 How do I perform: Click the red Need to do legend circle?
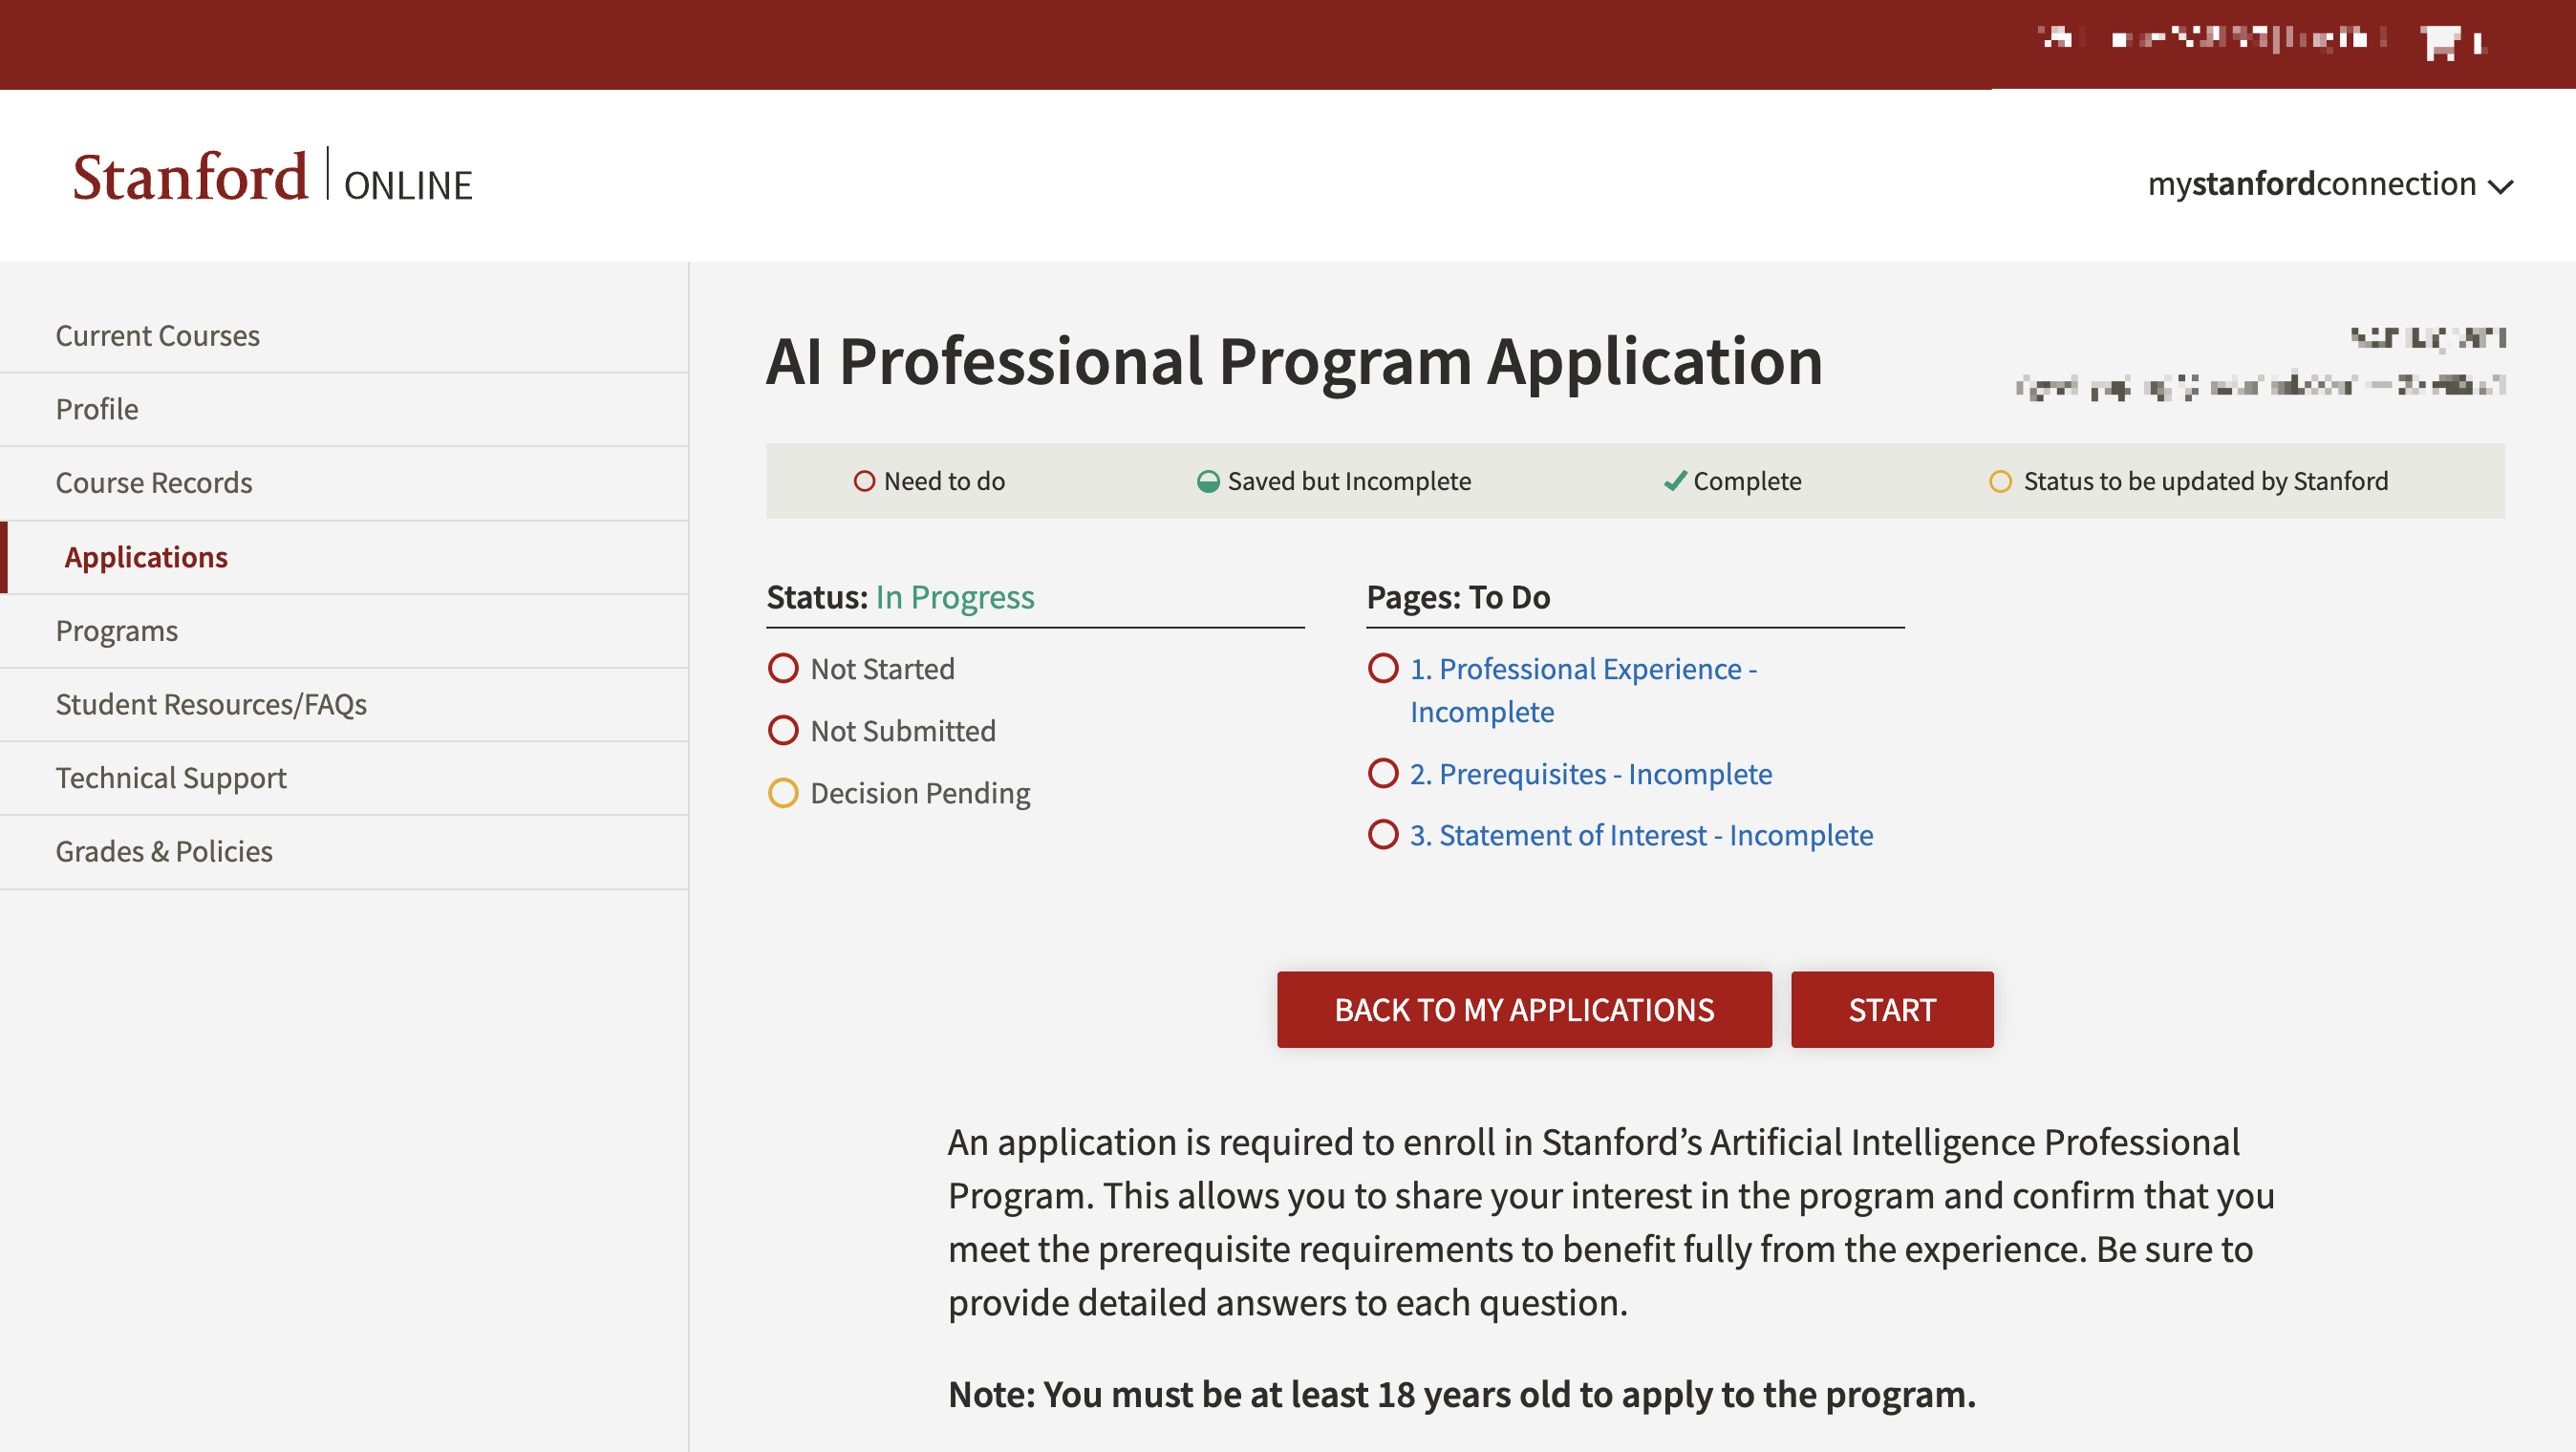click(864, 481)
